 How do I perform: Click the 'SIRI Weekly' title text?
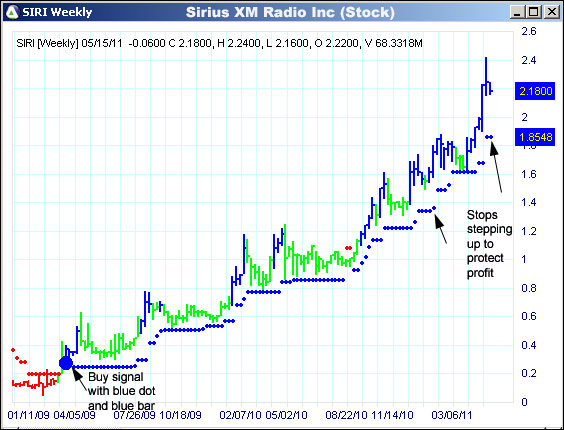(57, 13)
